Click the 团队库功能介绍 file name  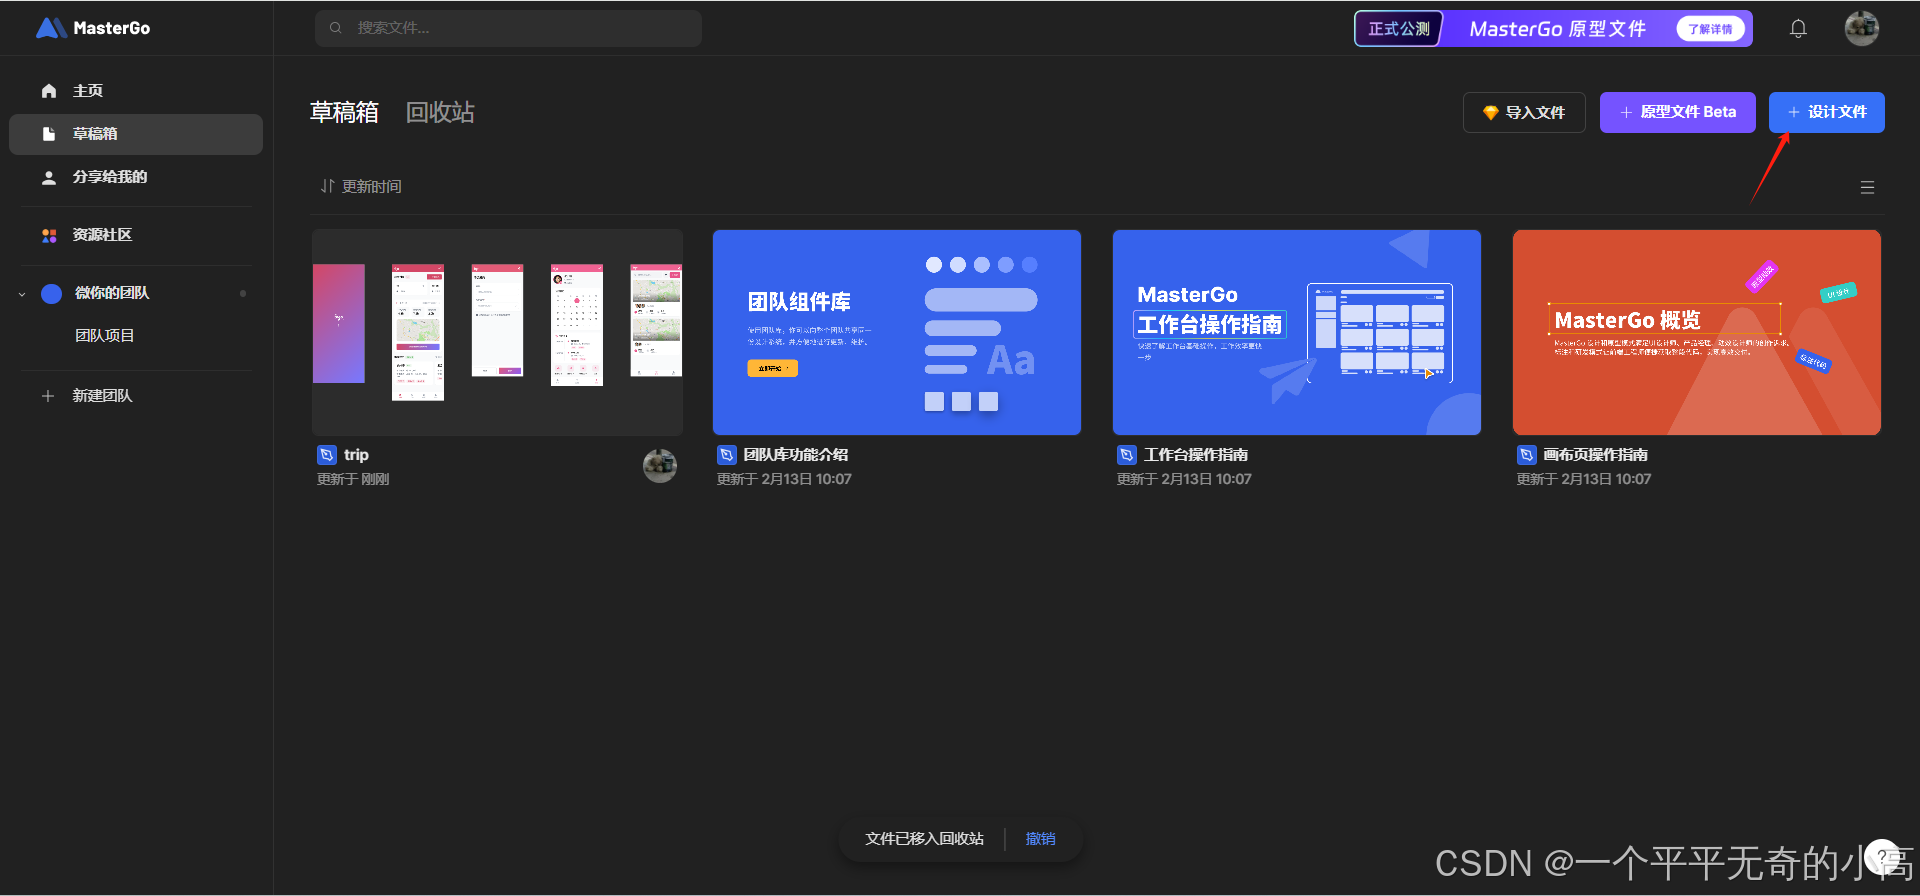tap(796, 455)
